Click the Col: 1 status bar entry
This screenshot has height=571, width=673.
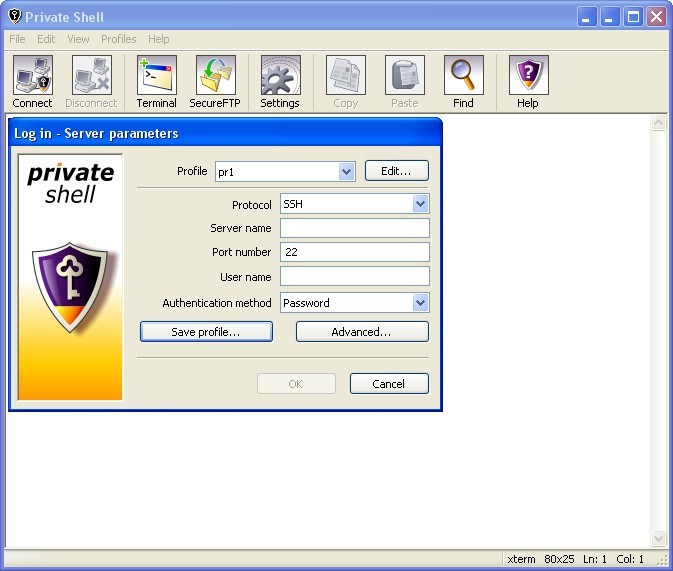pos(630,559)
